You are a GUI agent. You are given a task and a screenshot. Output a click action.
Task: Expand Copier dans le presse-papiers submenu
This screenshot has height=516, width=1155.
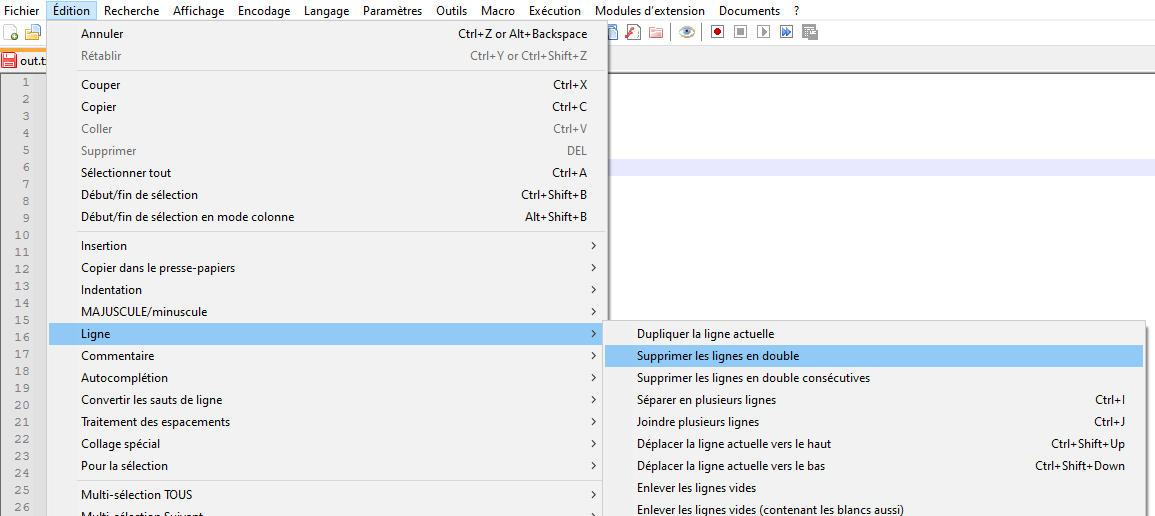(x=328, y=268)
